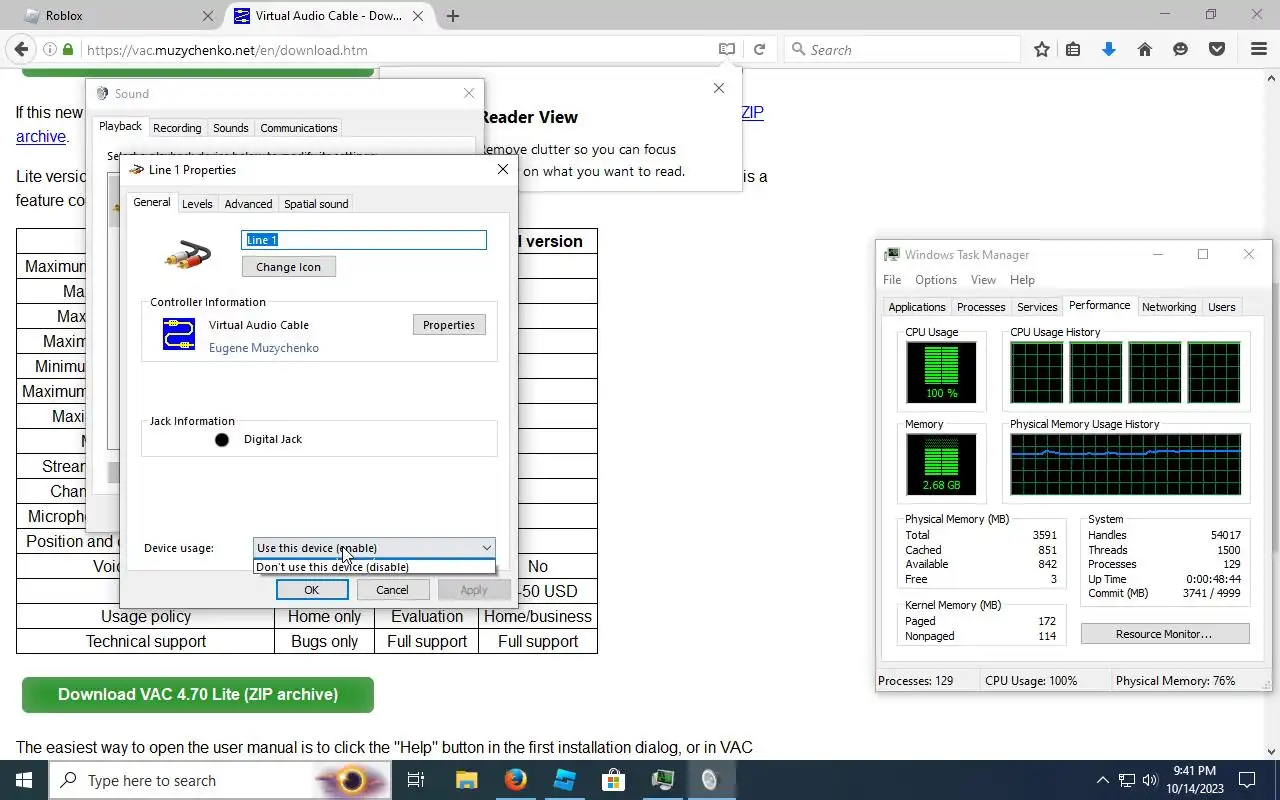Show Firefox downloads arrow
Screen dimensions: 1280x800
(x=1109, y=49)
